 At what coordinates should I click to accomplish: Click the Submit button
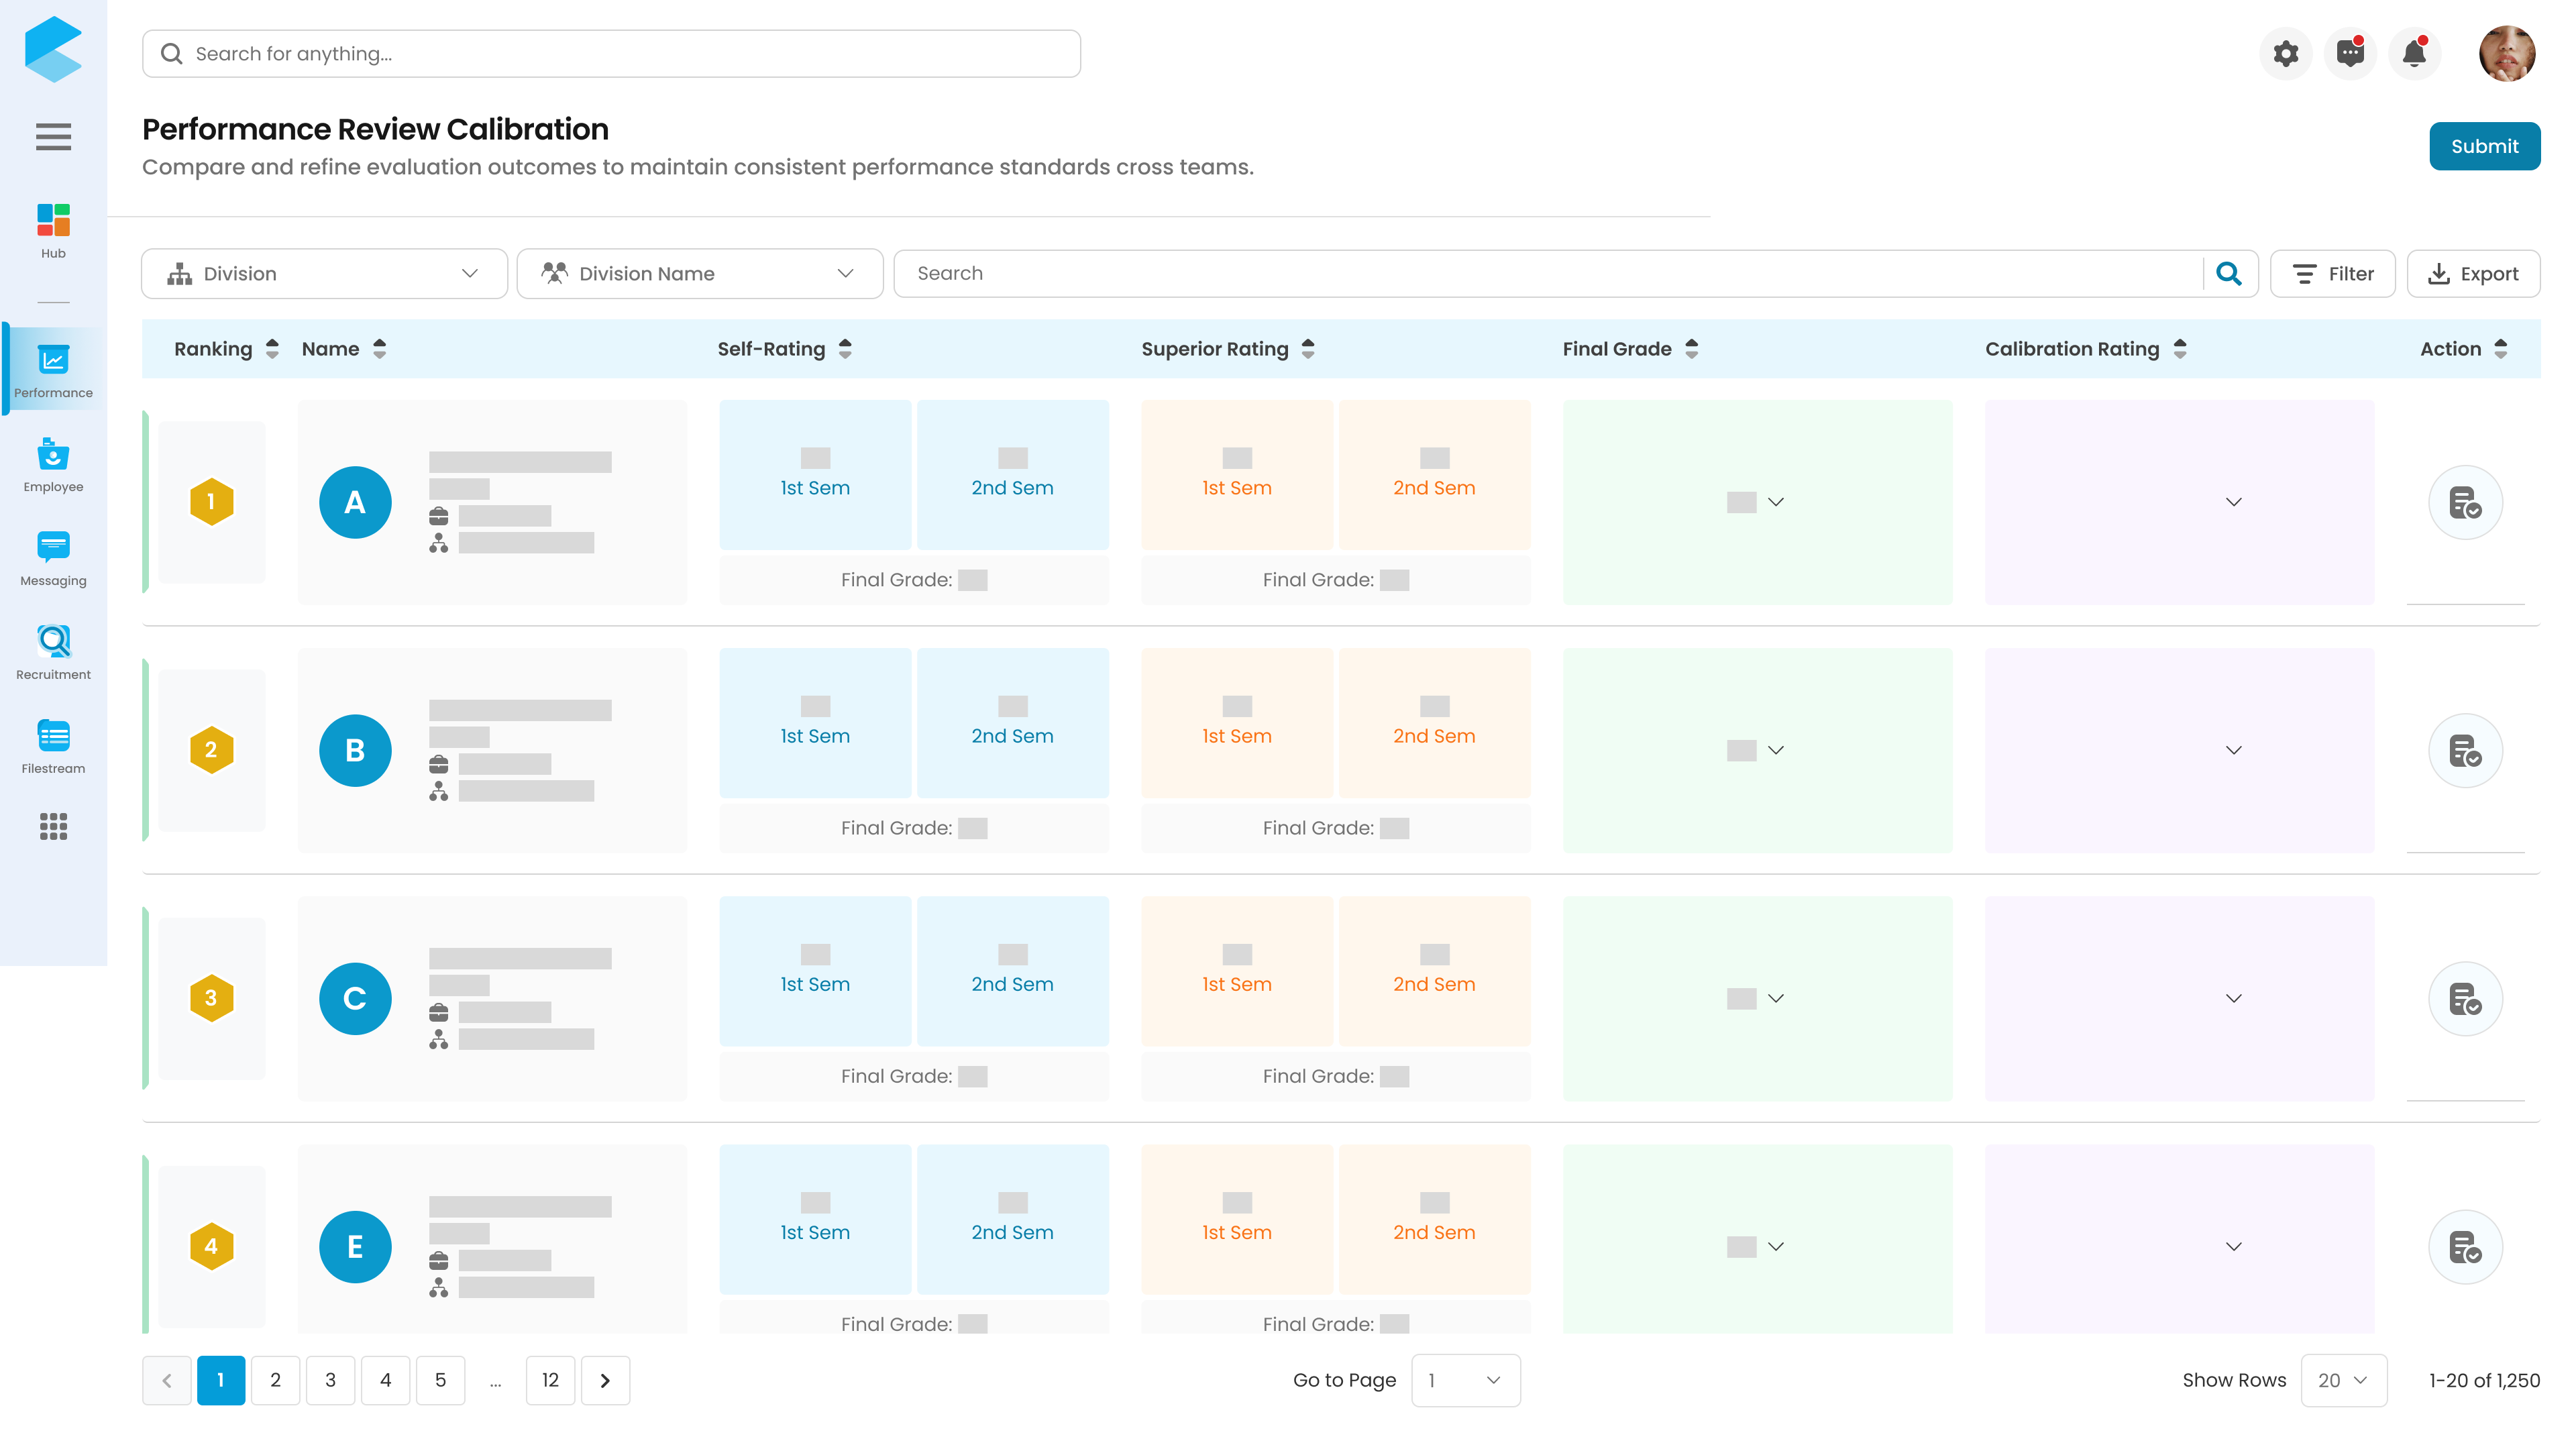pos(2484,146)
